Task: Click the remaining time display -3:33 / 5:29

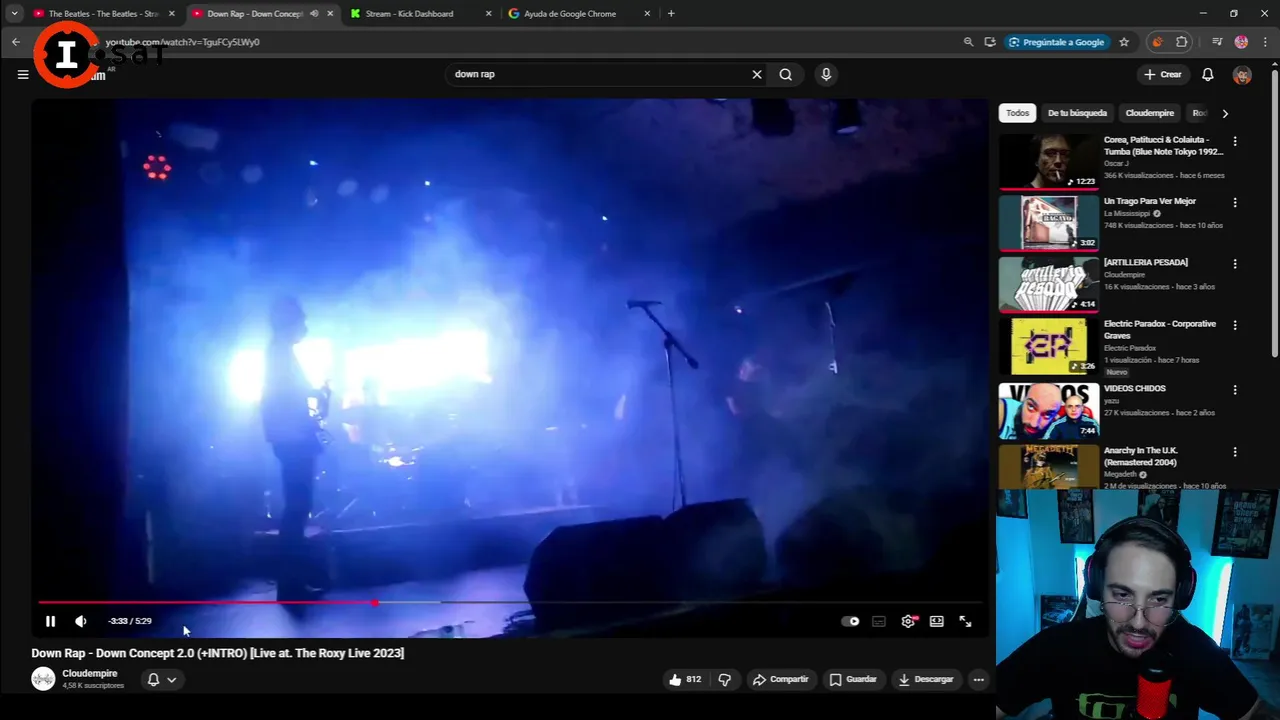Action: pos(130,621)
